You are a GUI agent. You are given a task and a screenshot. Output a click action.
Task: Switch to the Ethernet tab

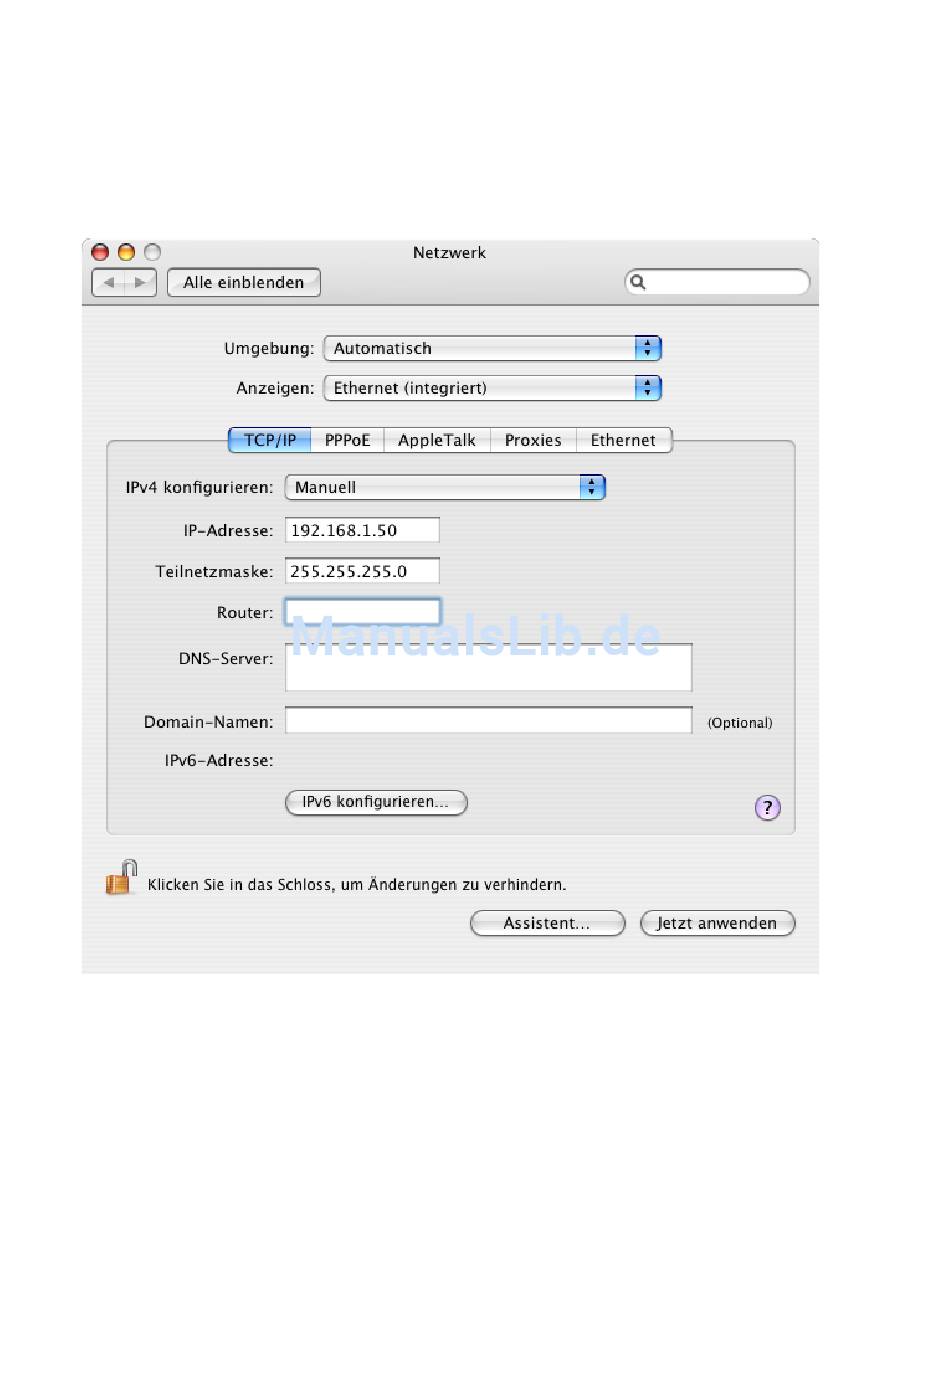(623, 440)
